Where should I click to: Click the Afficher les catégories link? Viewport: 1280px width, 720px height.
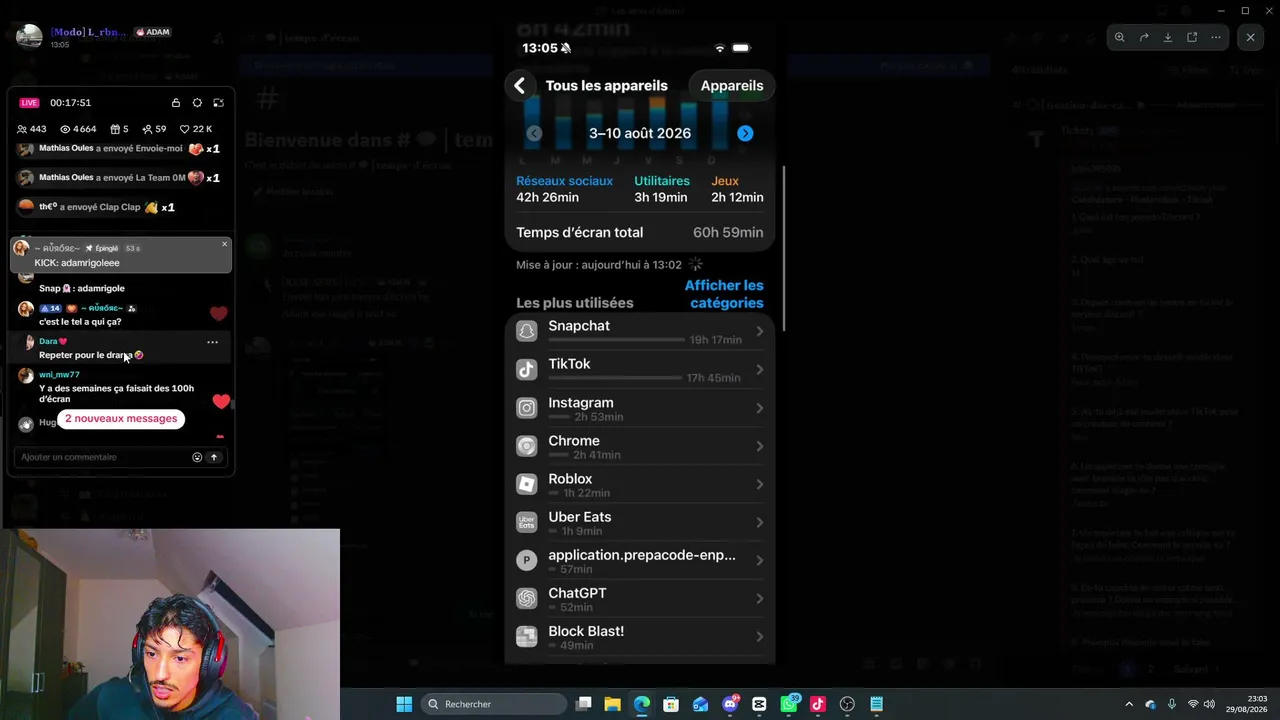(x=724, y=294)
